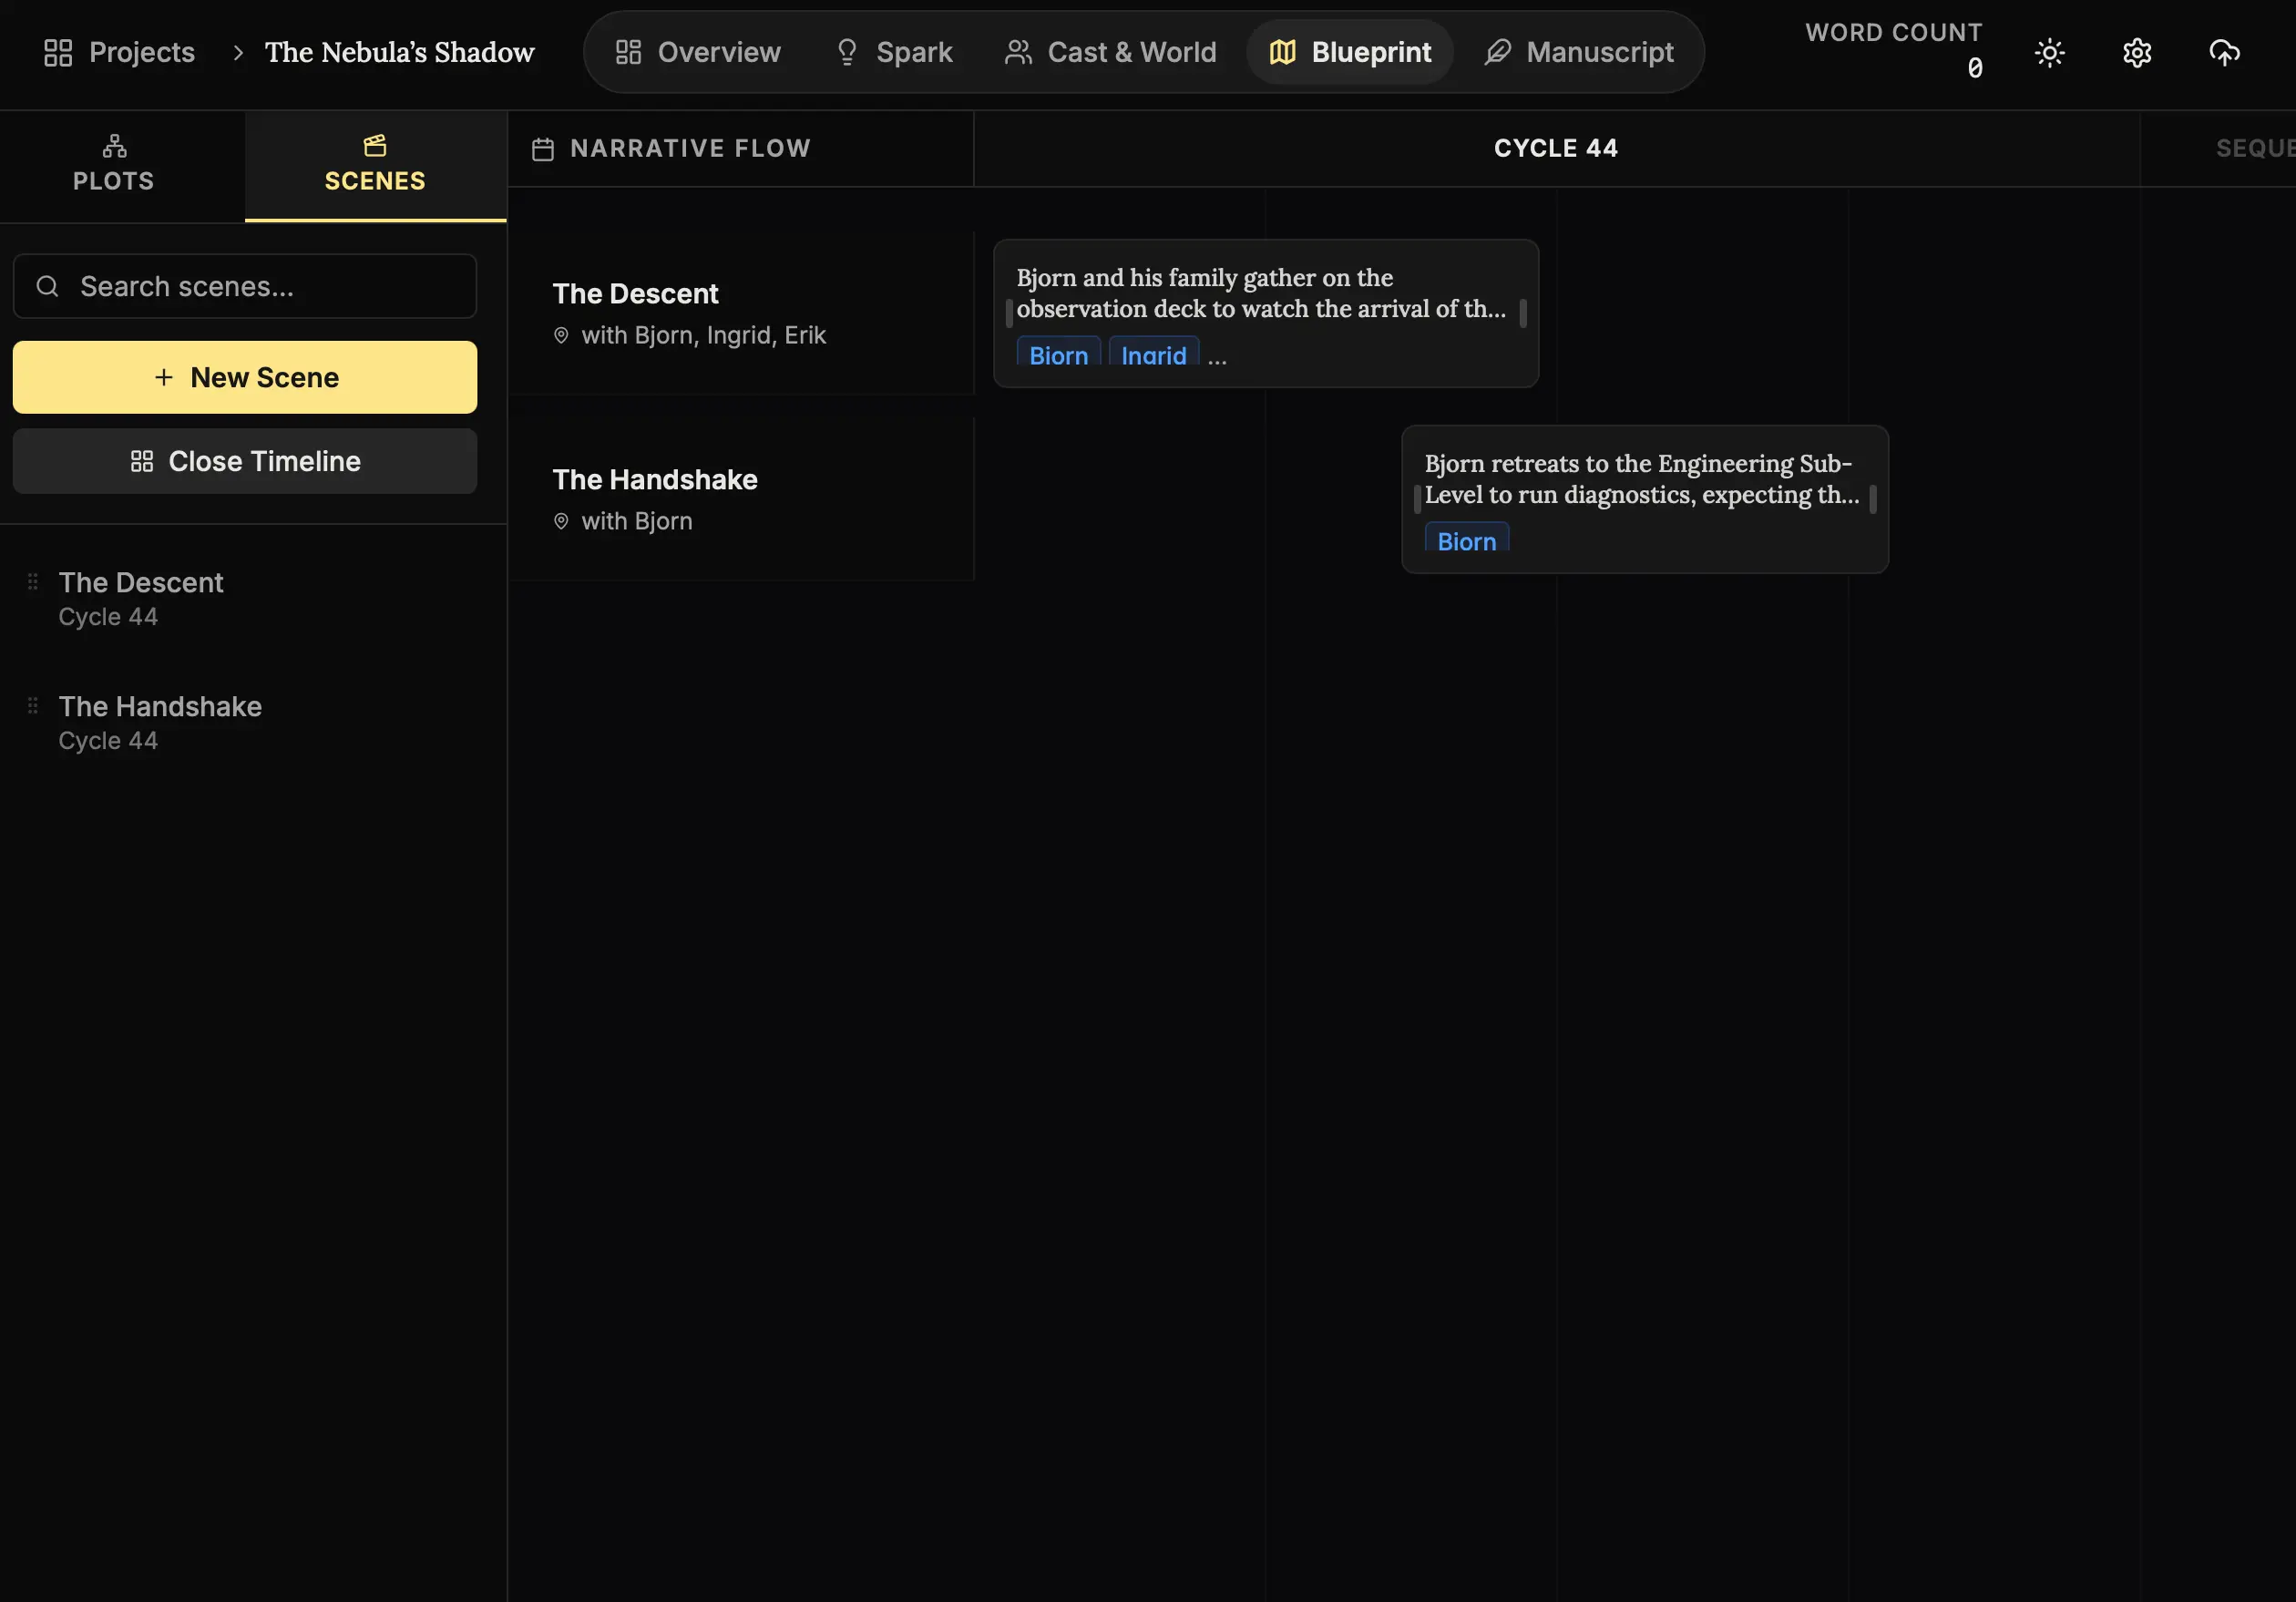Click the location pin under The Handshake
Screen dimensions: 2296x1602
pyautogui.click(x=561, y=521)
